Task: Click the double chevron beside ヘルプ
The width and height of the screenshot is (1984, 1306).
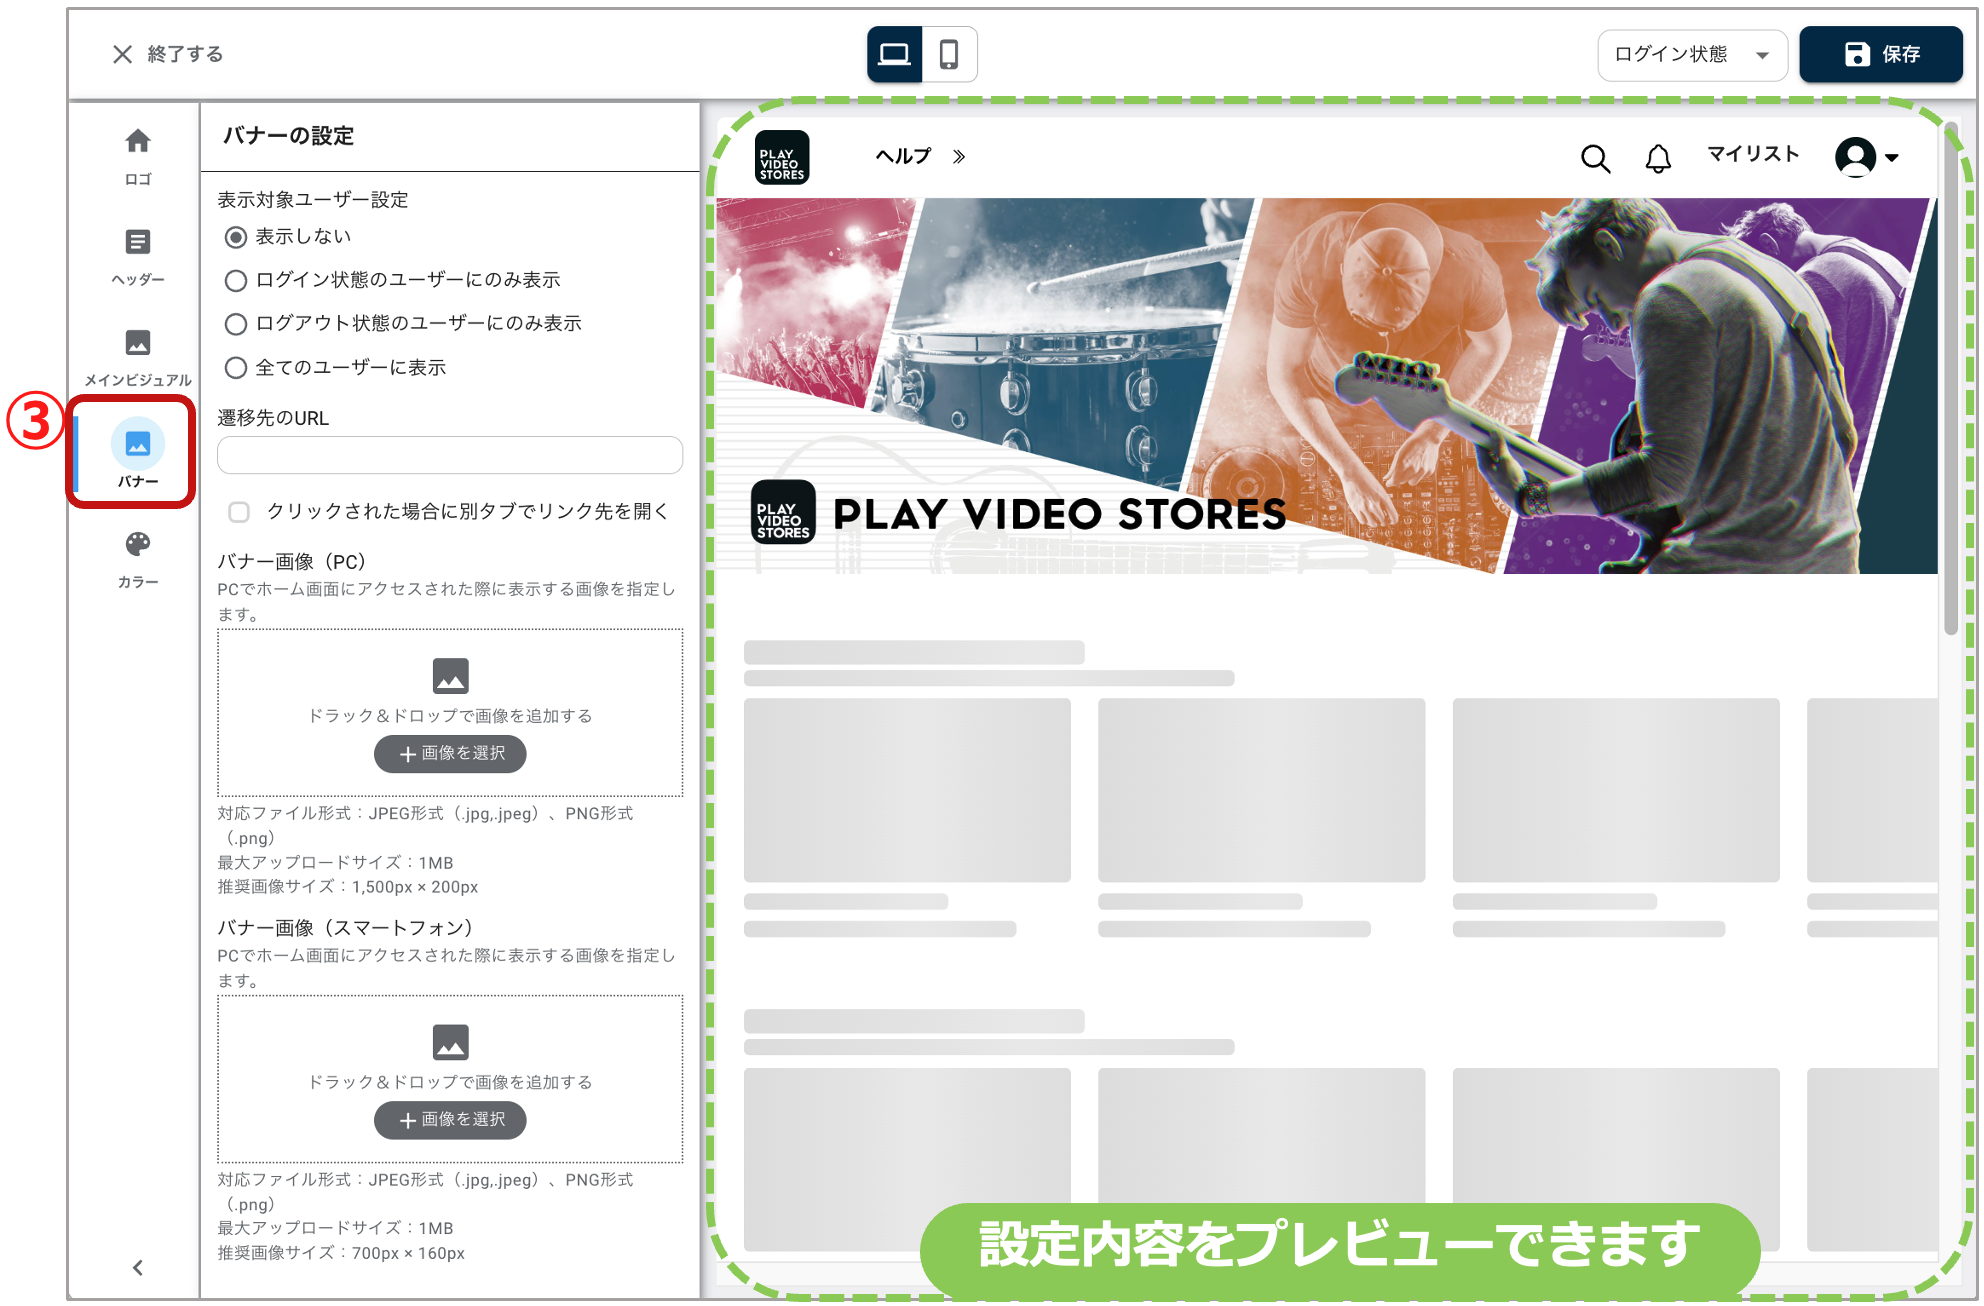Action: pos(959,157)
